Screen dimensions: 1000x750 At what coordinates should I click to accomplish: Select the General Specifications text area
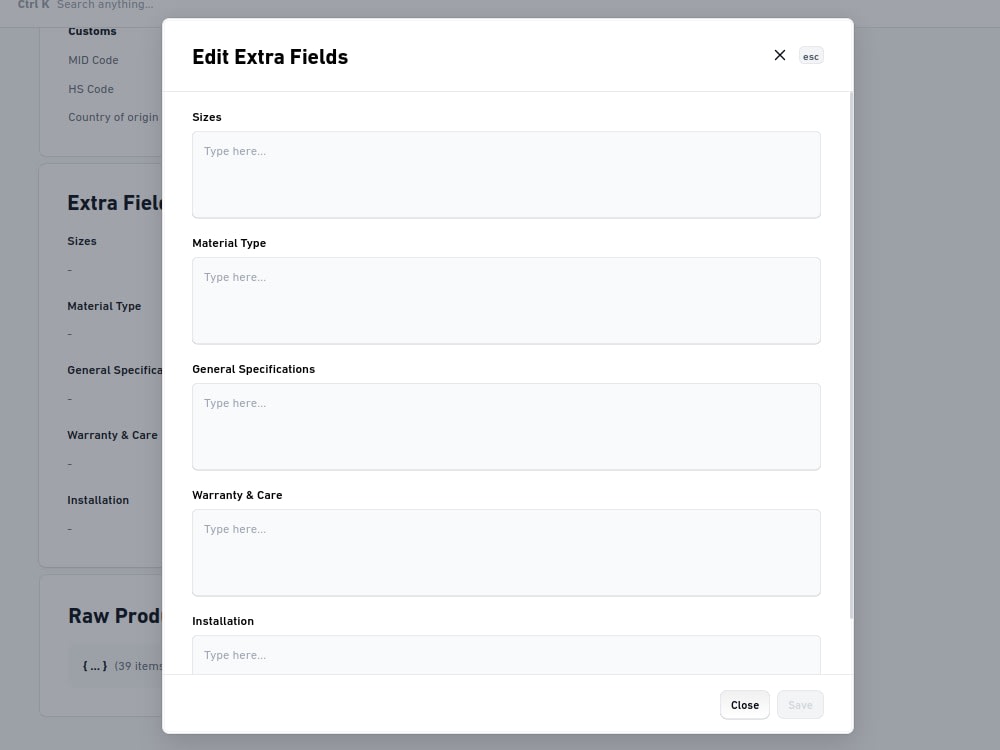506,427
